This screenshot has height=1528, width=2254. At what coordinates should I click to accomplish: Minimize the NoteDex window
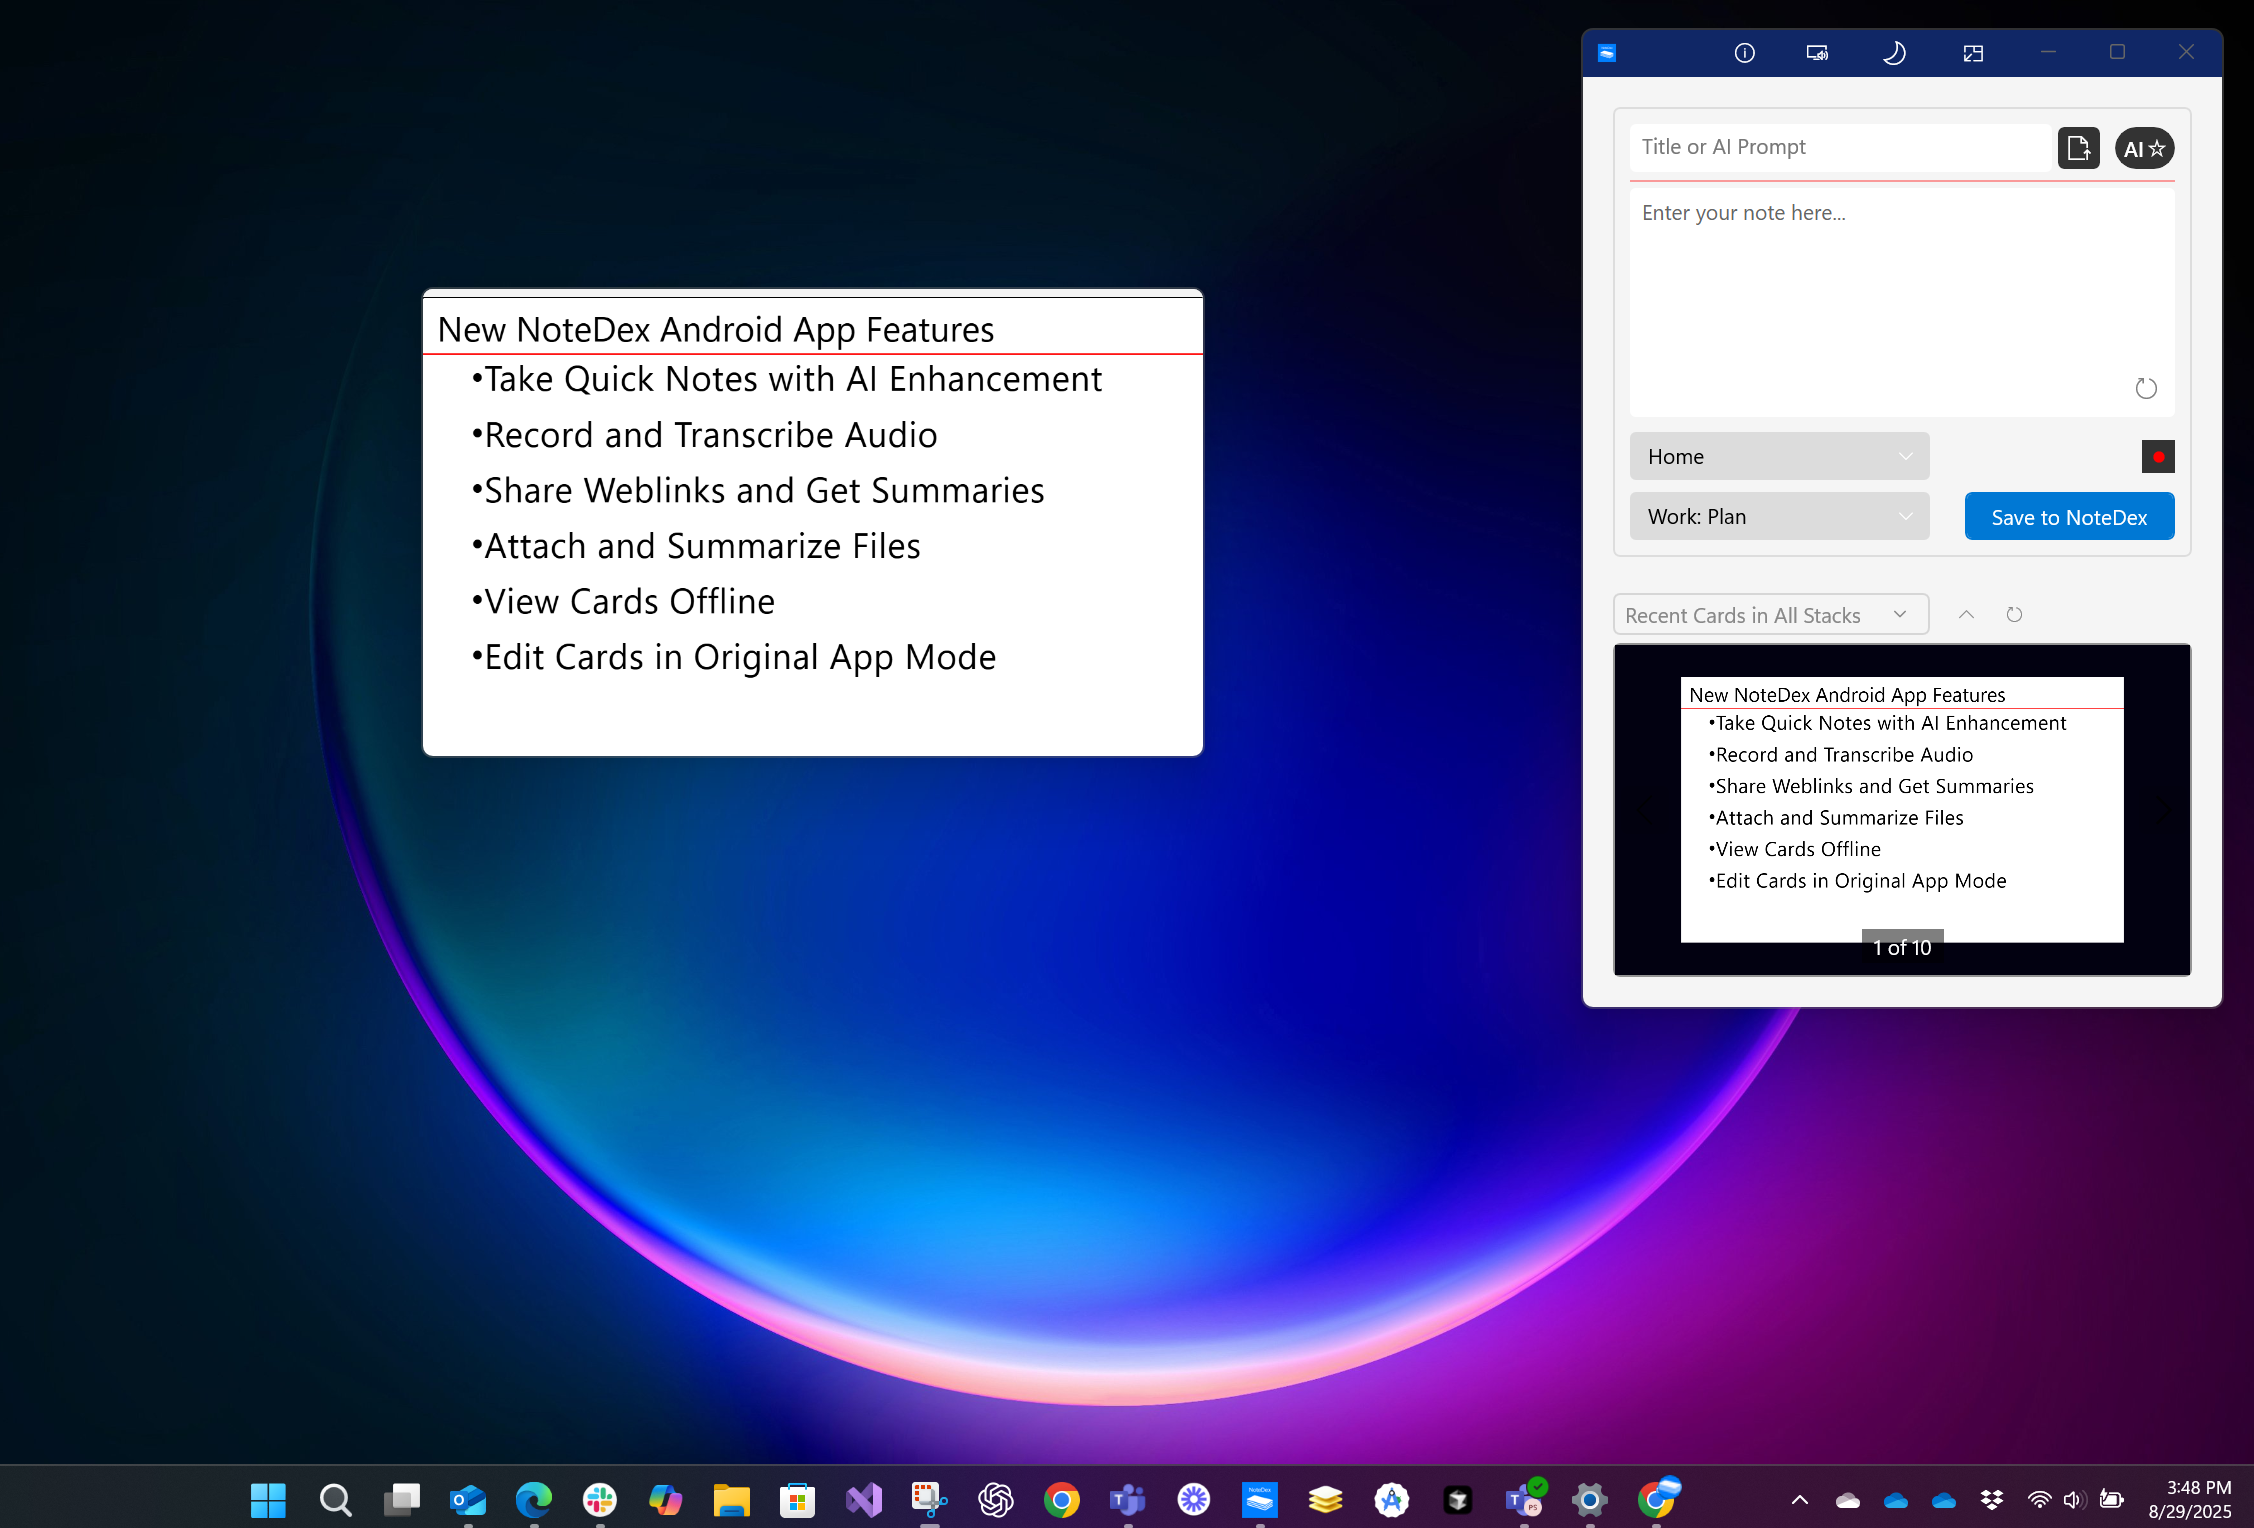coord(2048,53)
